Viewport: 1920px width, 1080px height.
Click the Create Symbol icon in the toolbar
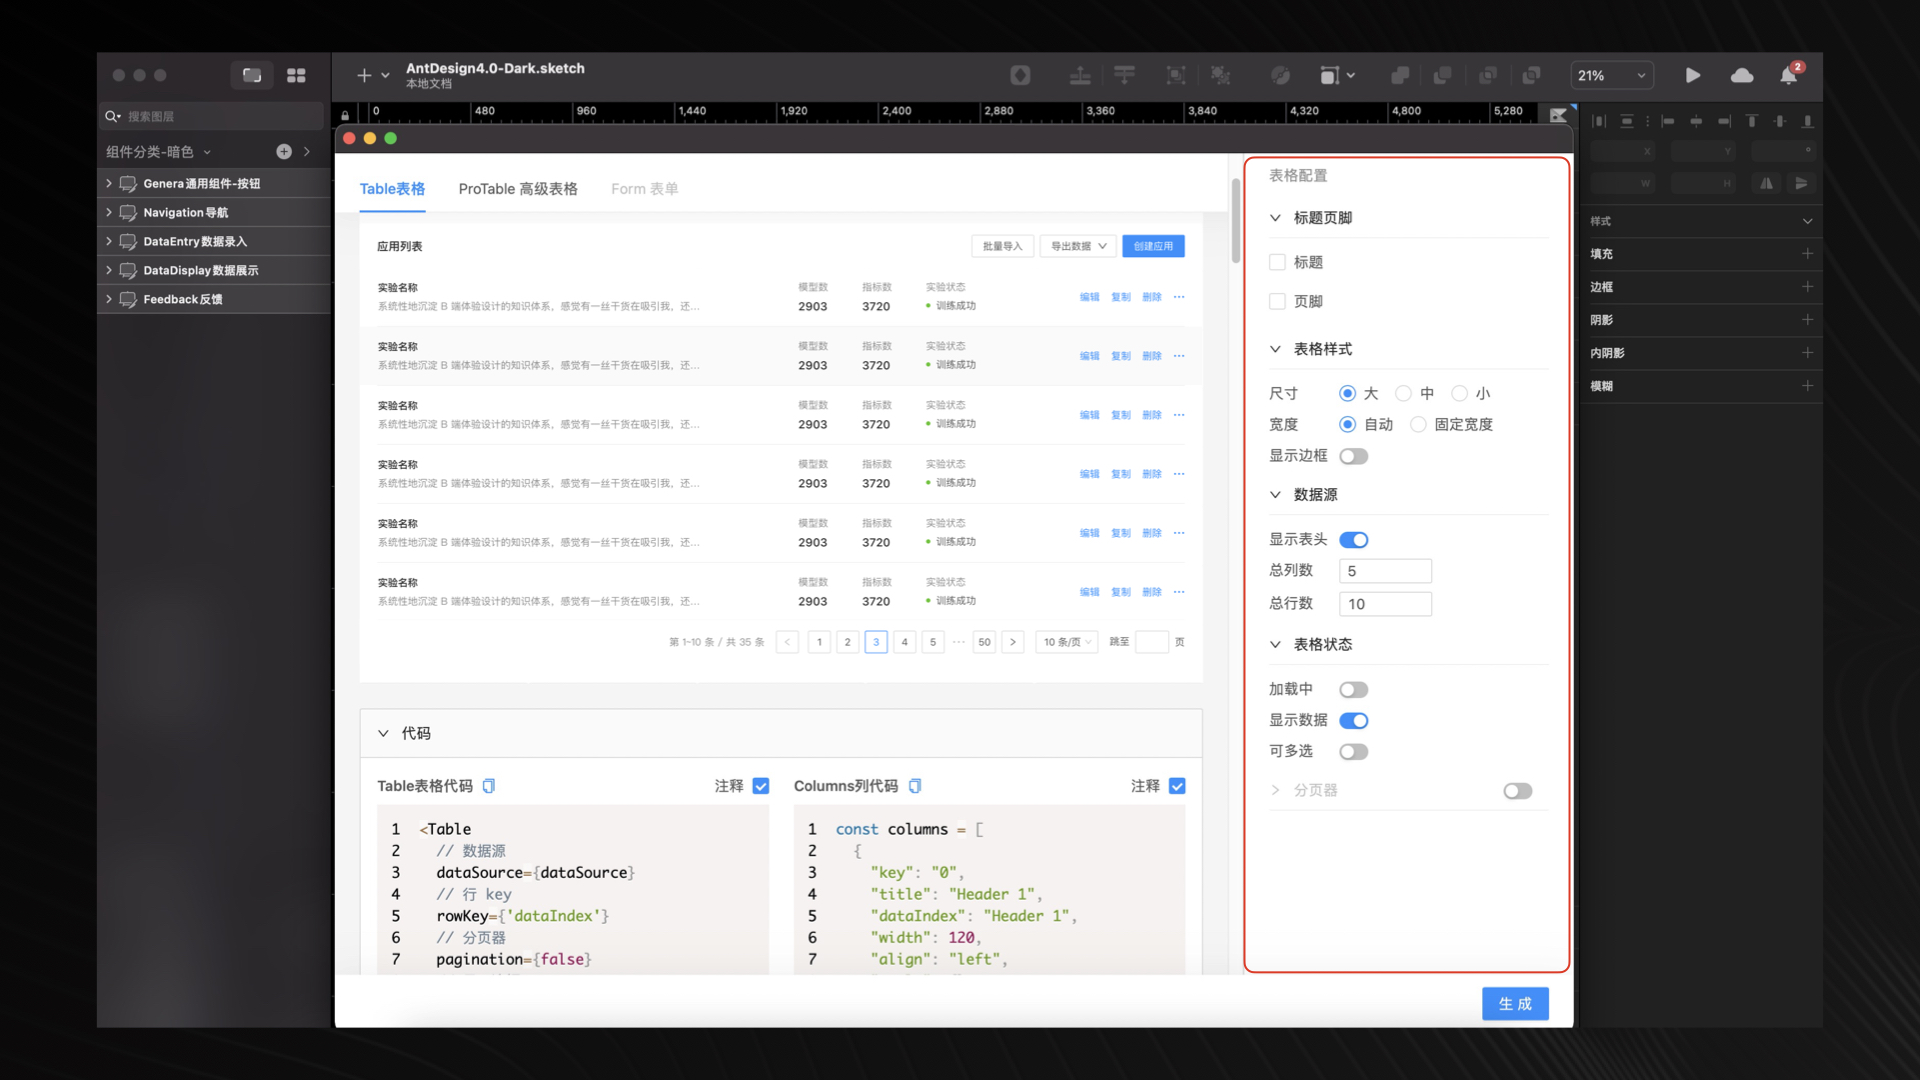1020,75
